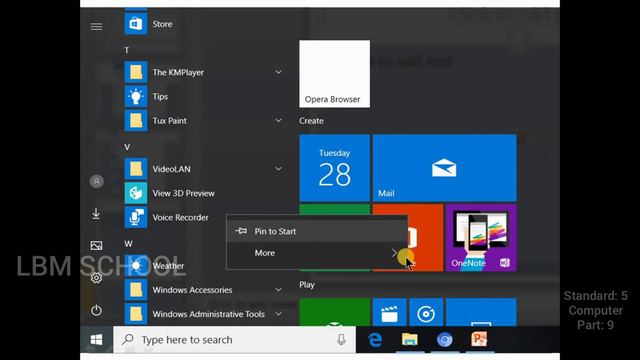Click the VideoLAN folder icon

click(136, 169)
